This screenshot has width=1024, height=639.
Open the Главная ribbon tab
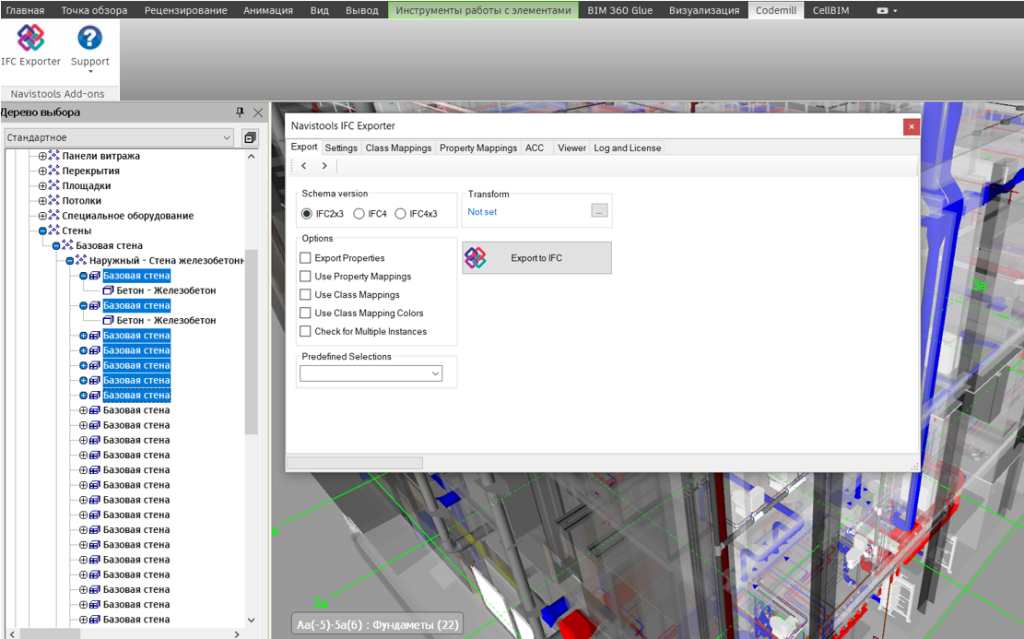pyautogui.click(x=25, y=10)
